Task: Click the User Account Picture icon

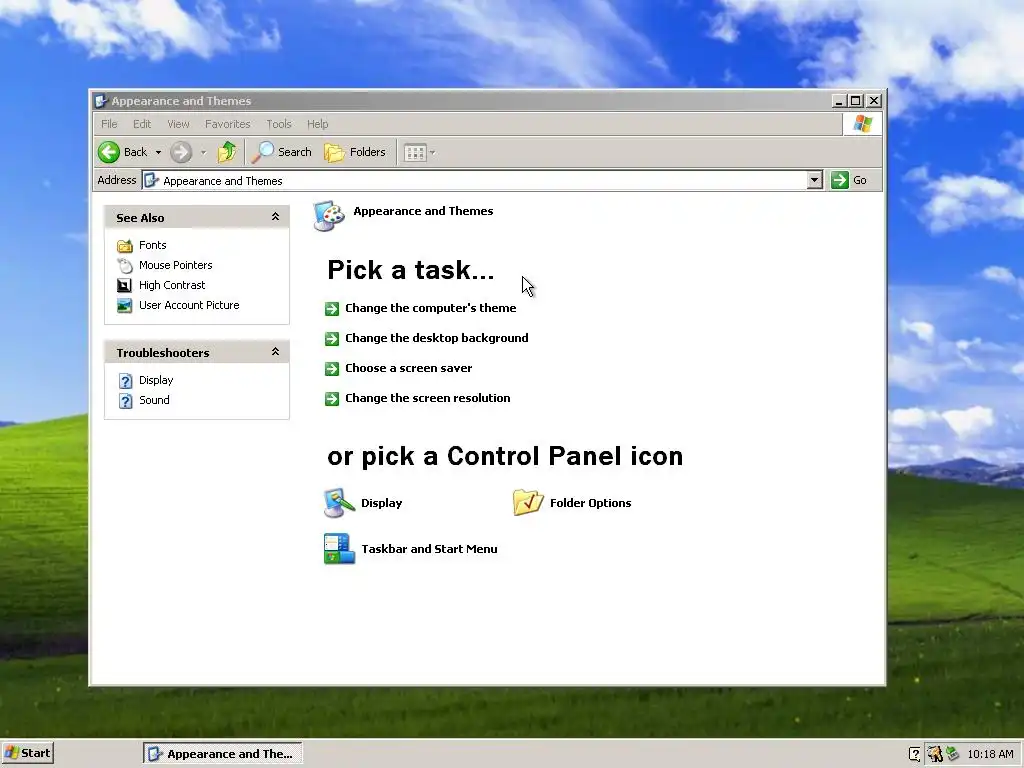Action: (x=124, y=306)
